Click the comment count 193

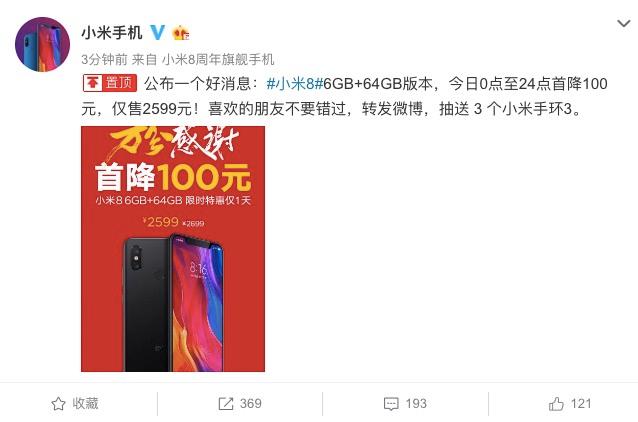(x=416, y=403)
